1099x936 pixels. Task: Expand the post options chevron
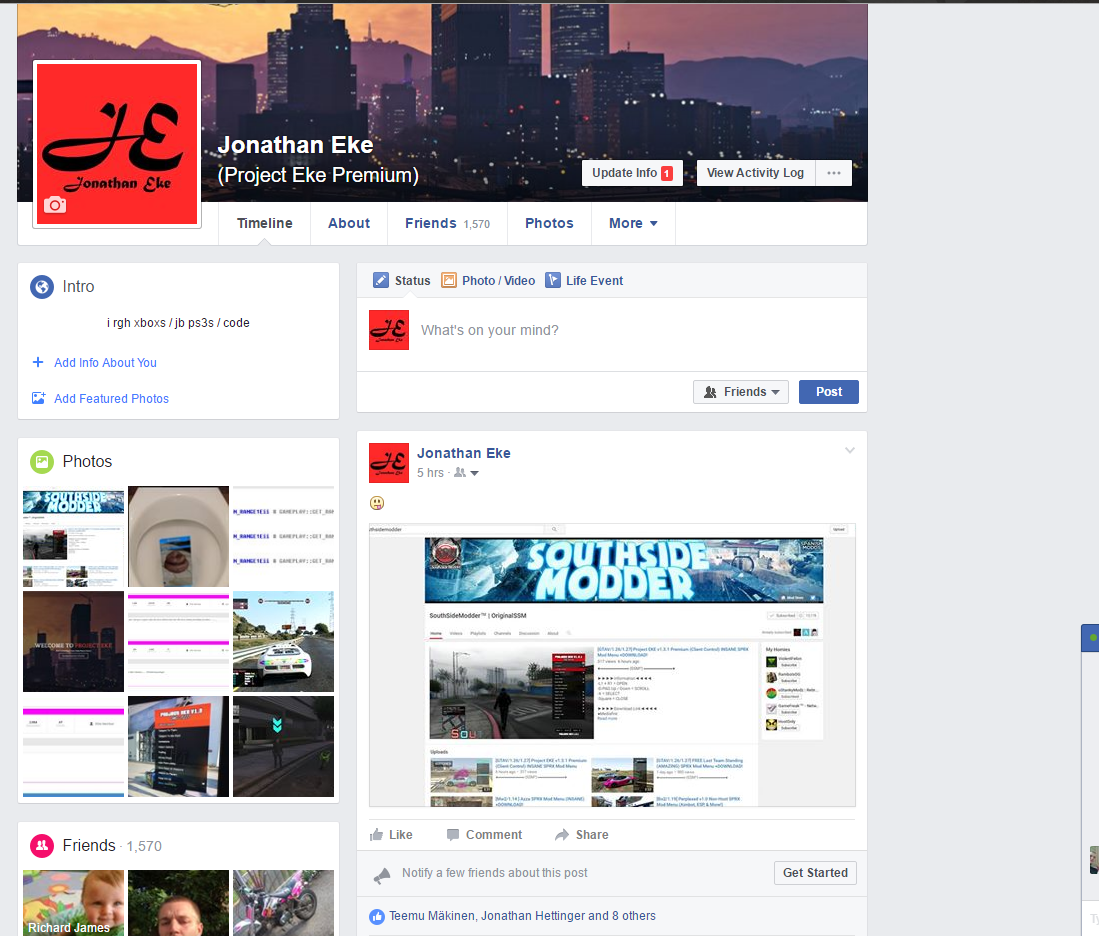tap(849, 450)
